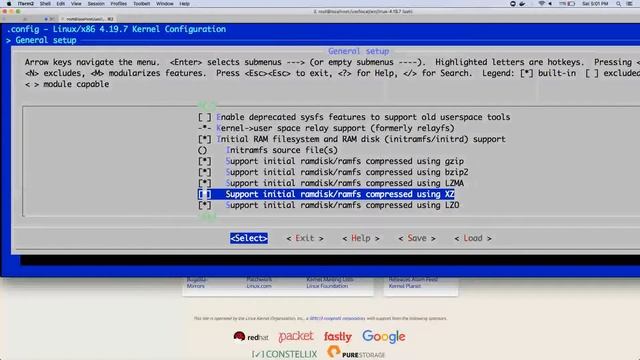The width and height of the screenshot is (640, 360).
Task: Click the <Select> button
Action: [x=249, y=238]
